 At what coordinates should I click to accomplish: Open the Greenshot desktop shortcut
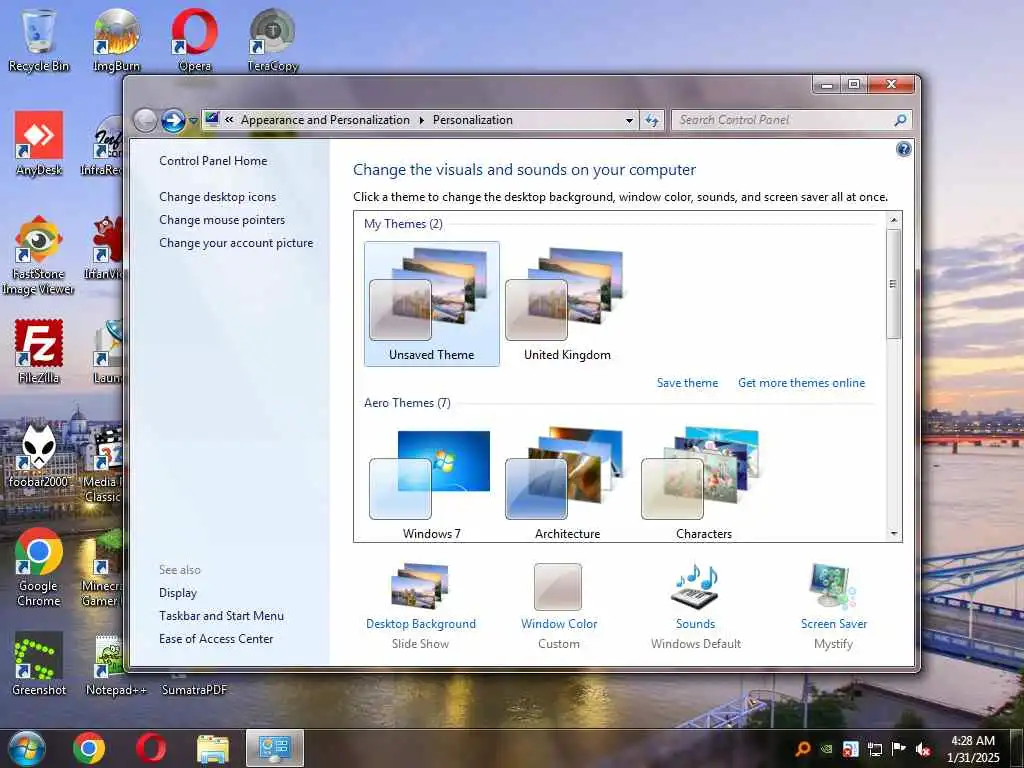pyautogui.click(x=39, y=664)
